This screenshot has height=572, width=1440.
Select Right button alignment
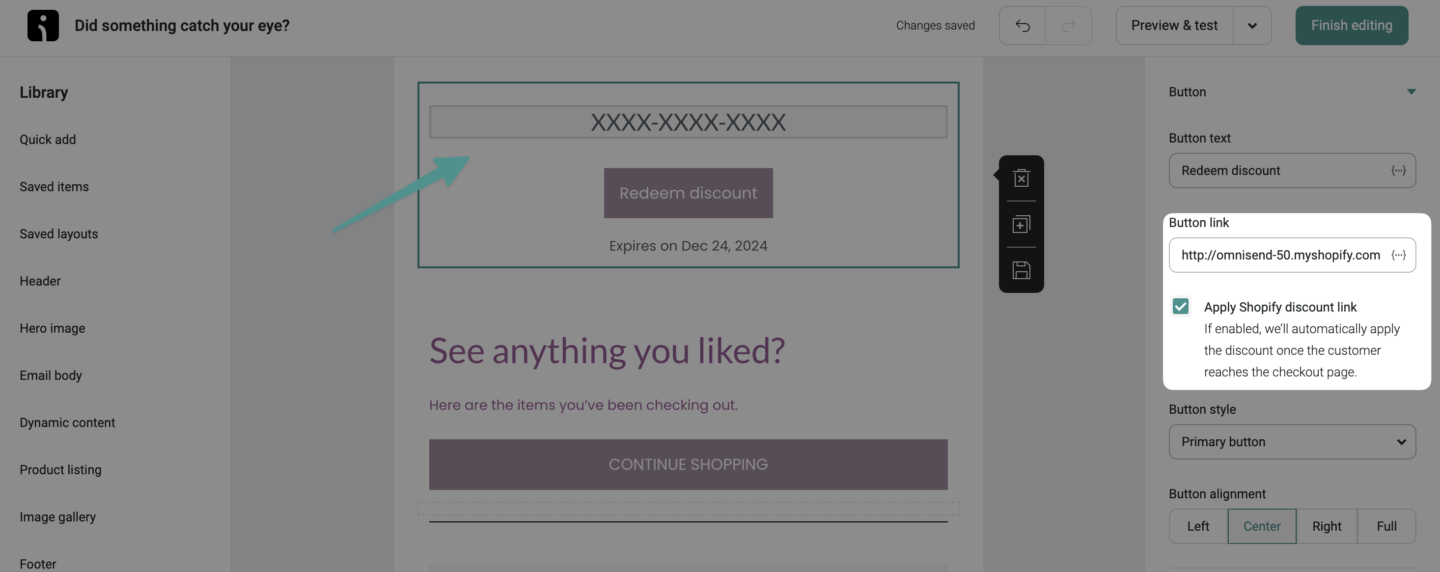[1327, 526]
